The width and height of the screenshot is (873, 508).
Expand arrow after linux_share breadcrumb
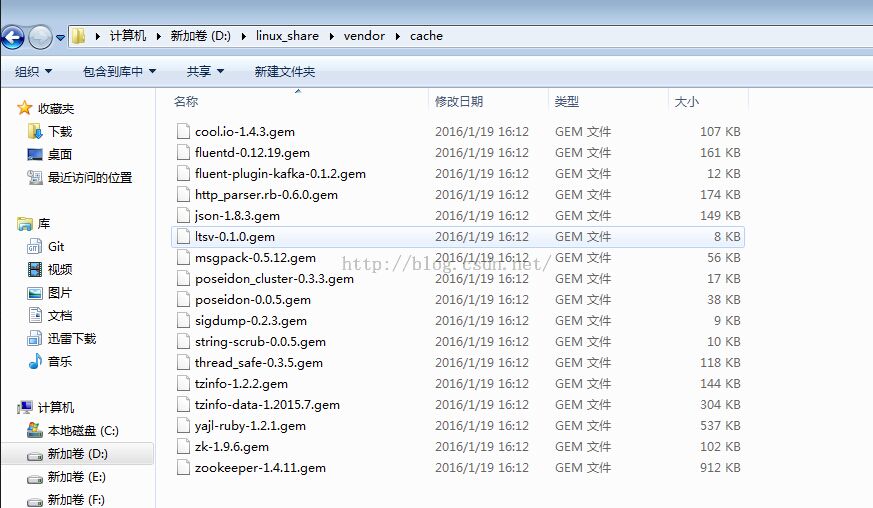pos(332,36)
